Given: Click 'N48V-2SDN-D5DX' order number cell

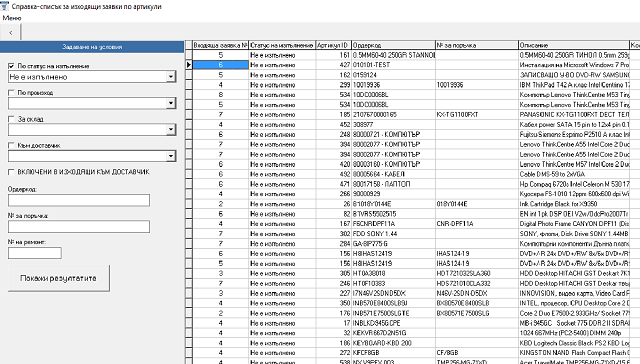Looking at the screenshot, I should (477, 293).
